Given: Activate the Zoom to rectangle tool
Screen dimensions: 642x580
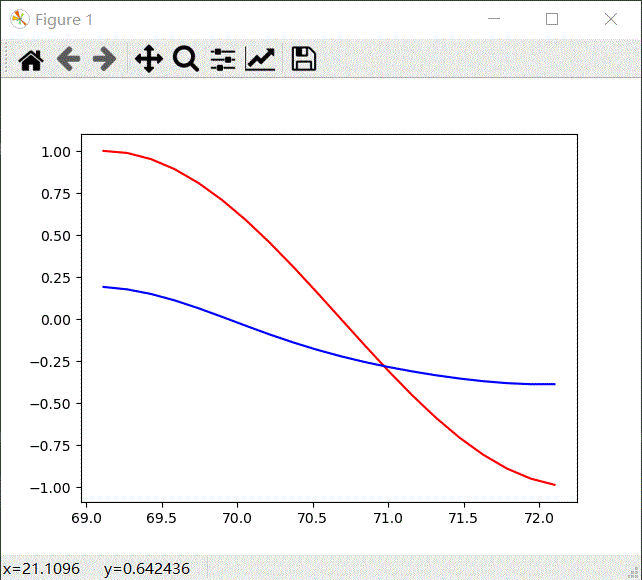Looking at the screenshot, I should coord(186,59).
